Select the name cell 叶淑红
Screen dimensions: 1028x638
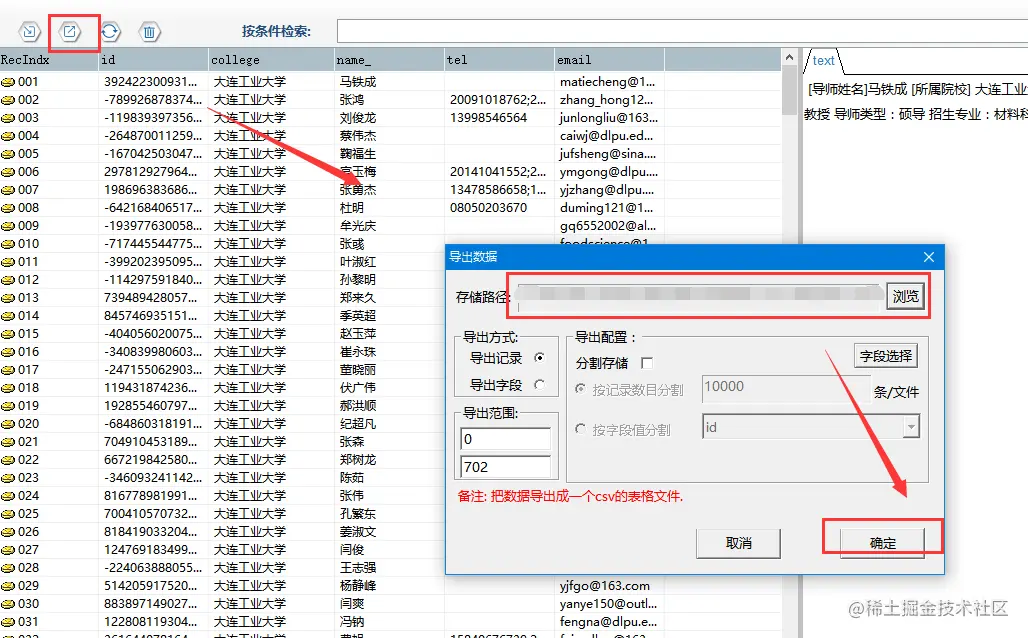point(358,262)
